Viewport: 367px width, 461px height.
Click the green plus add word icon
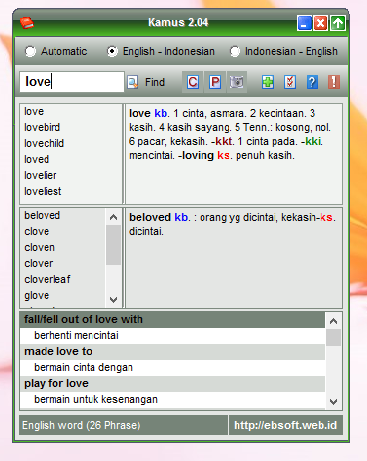[x=268, y=82]
